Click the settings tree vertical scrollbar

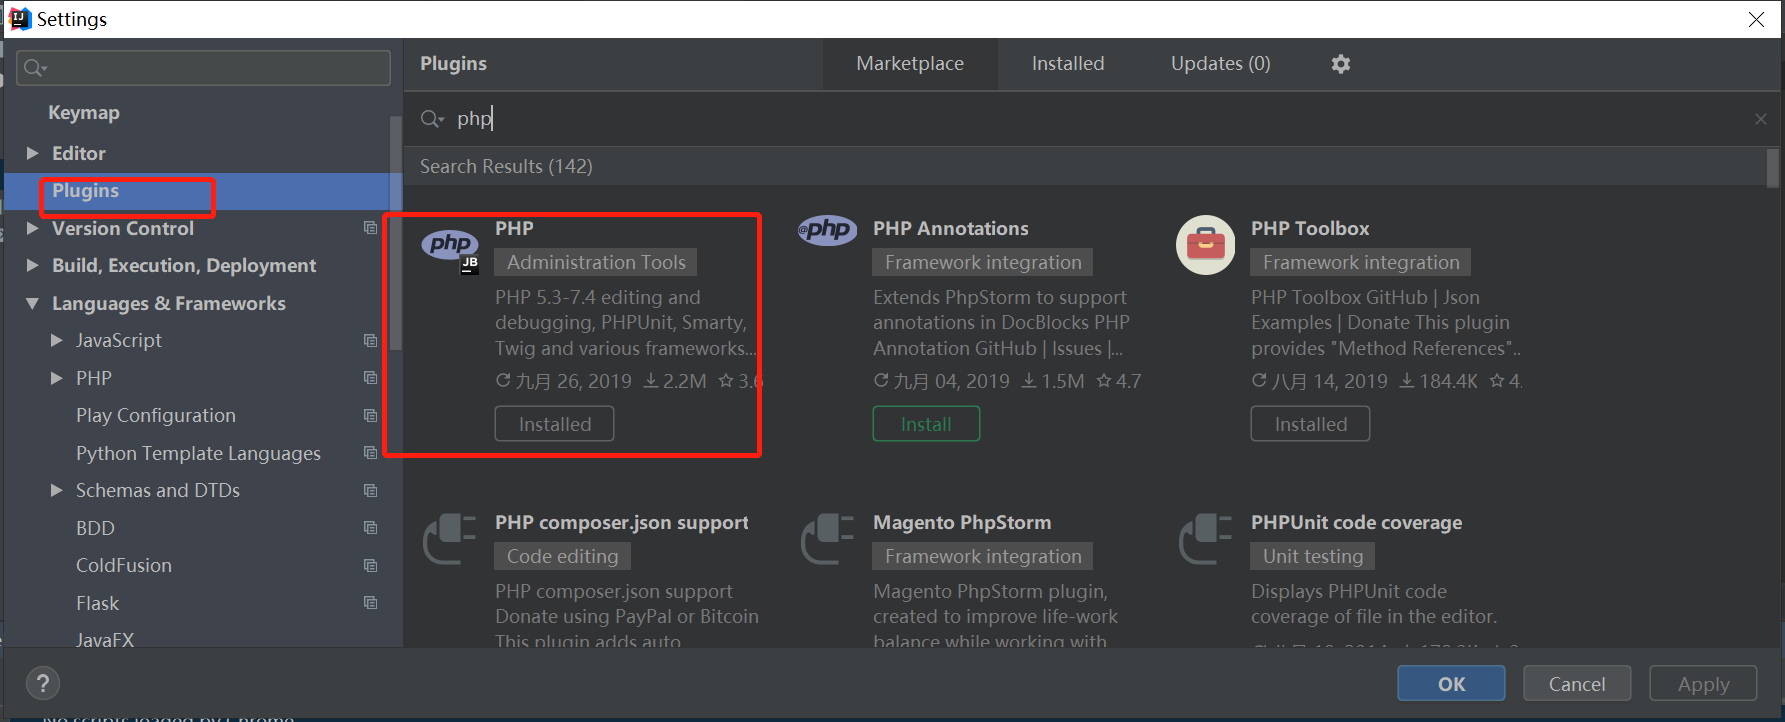(x=396, y=235)
